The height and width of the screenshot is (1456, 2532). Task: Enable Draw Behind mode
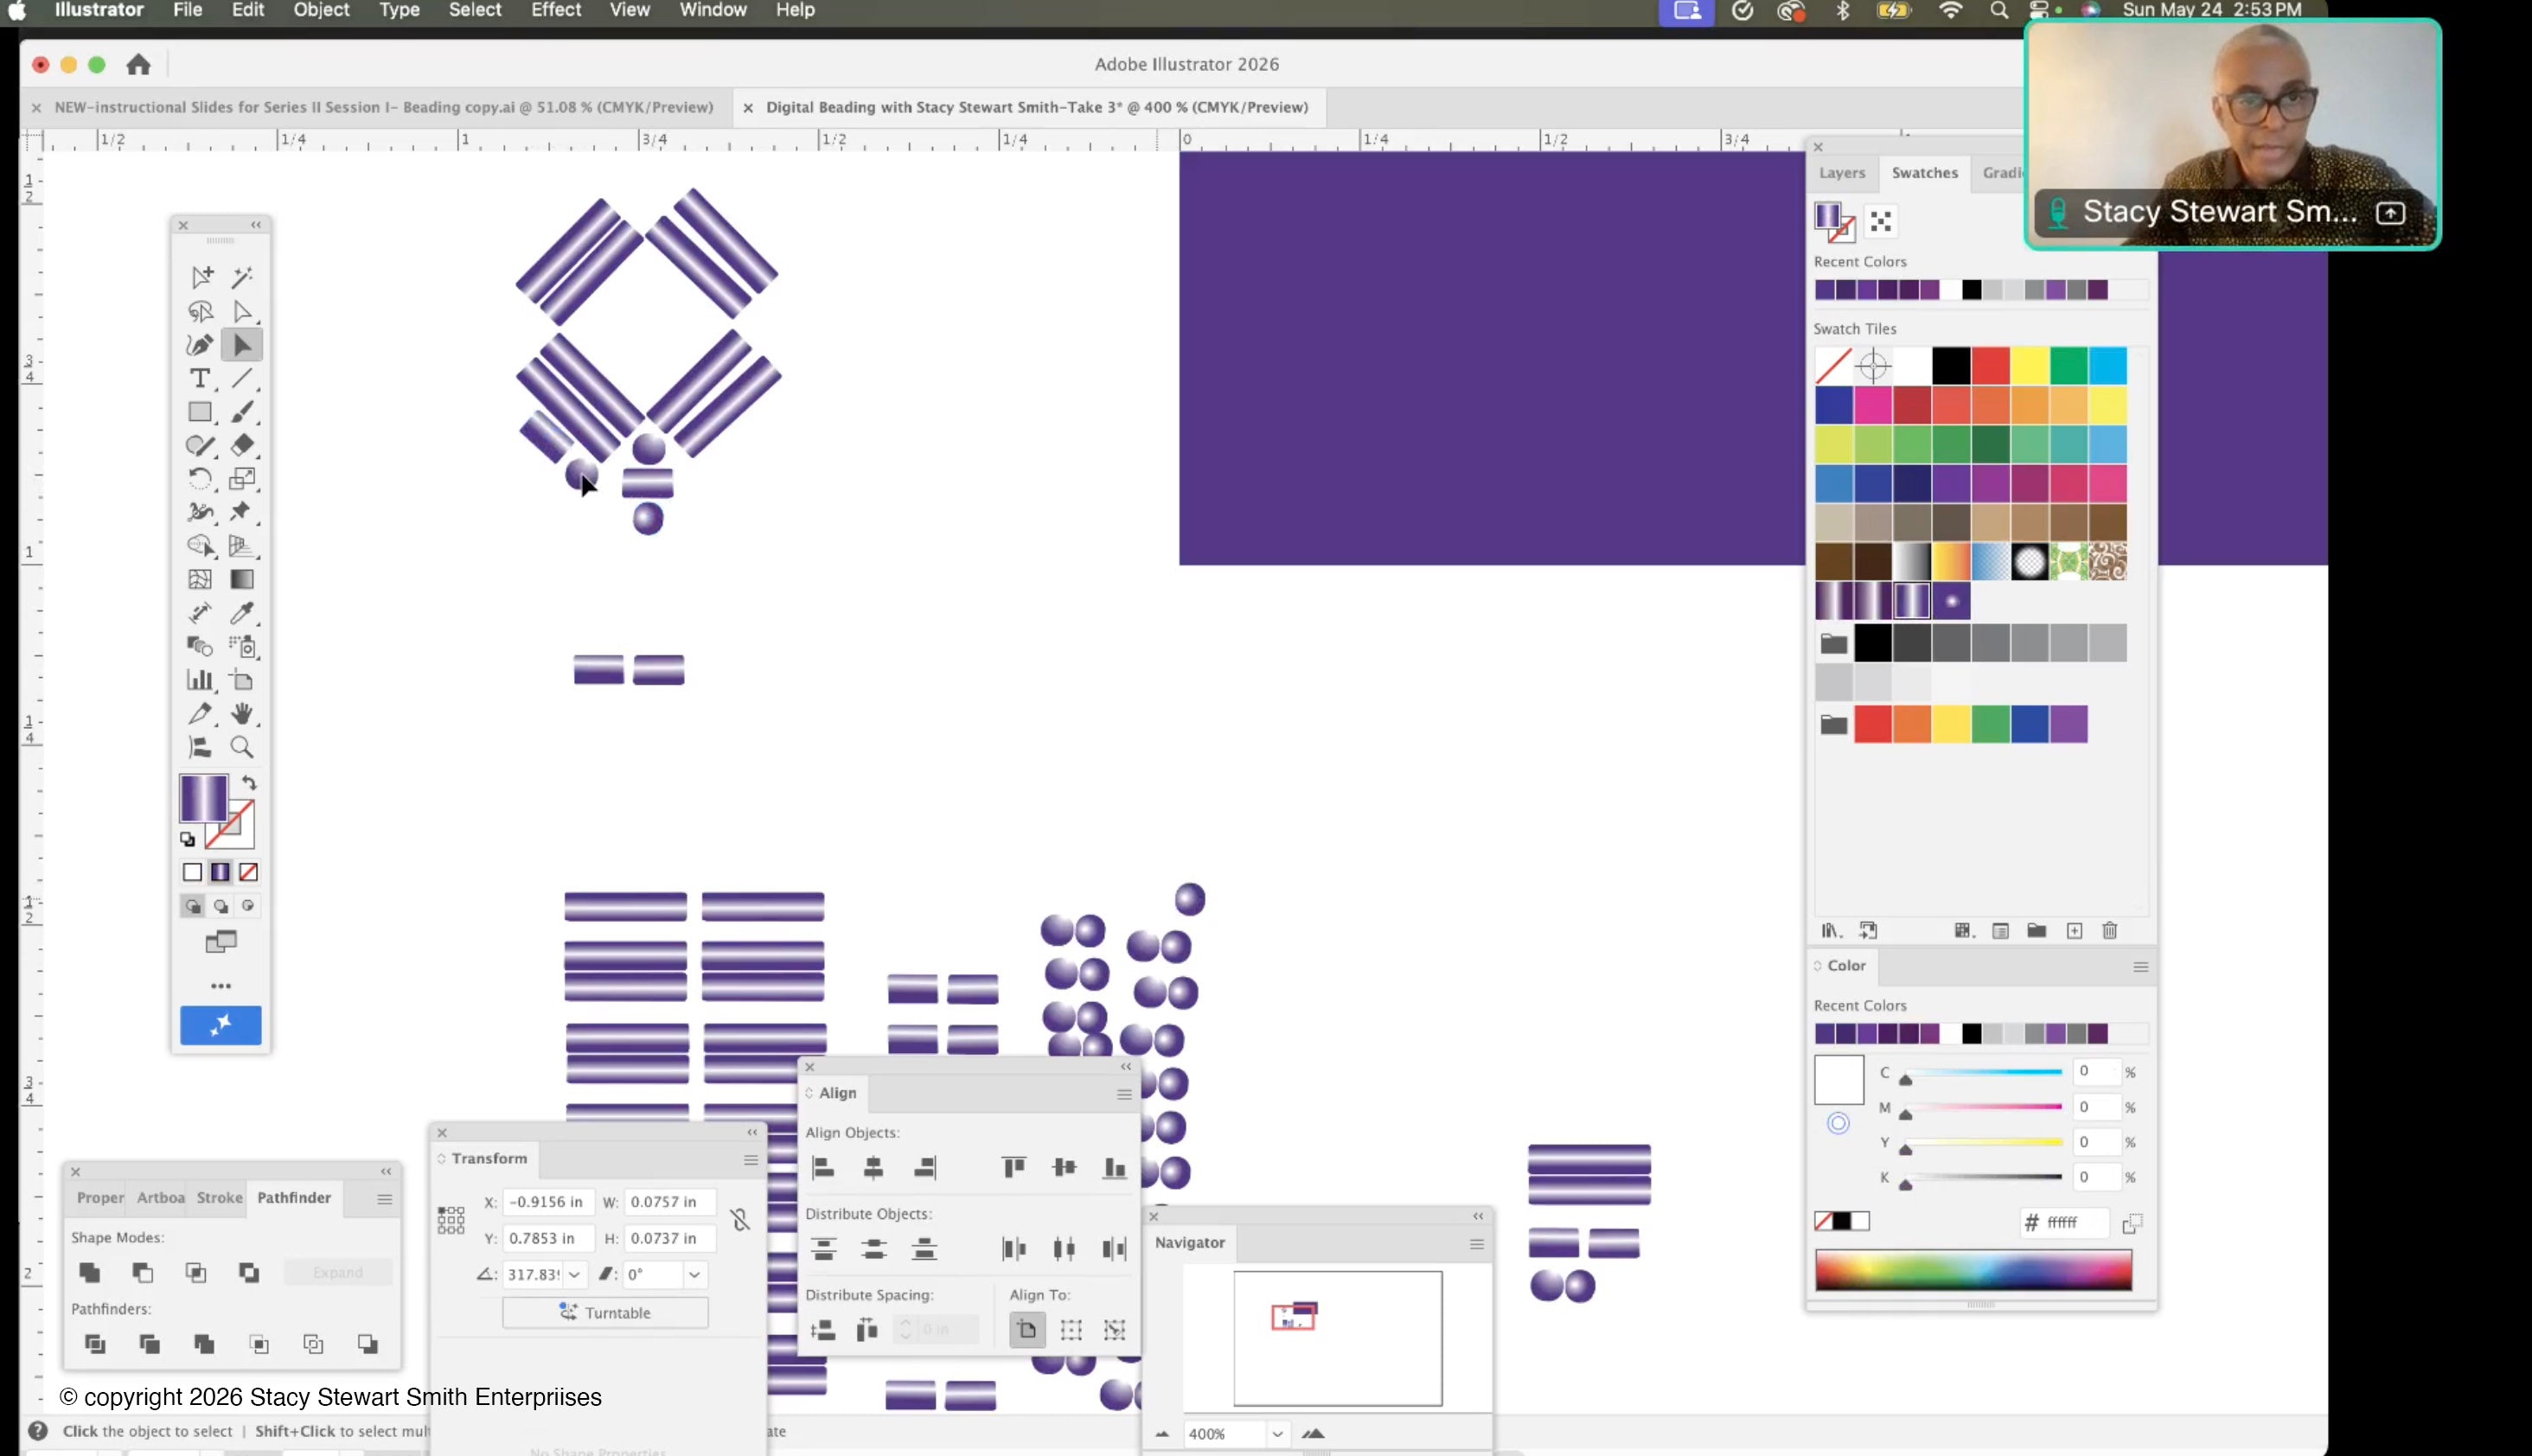221,906
